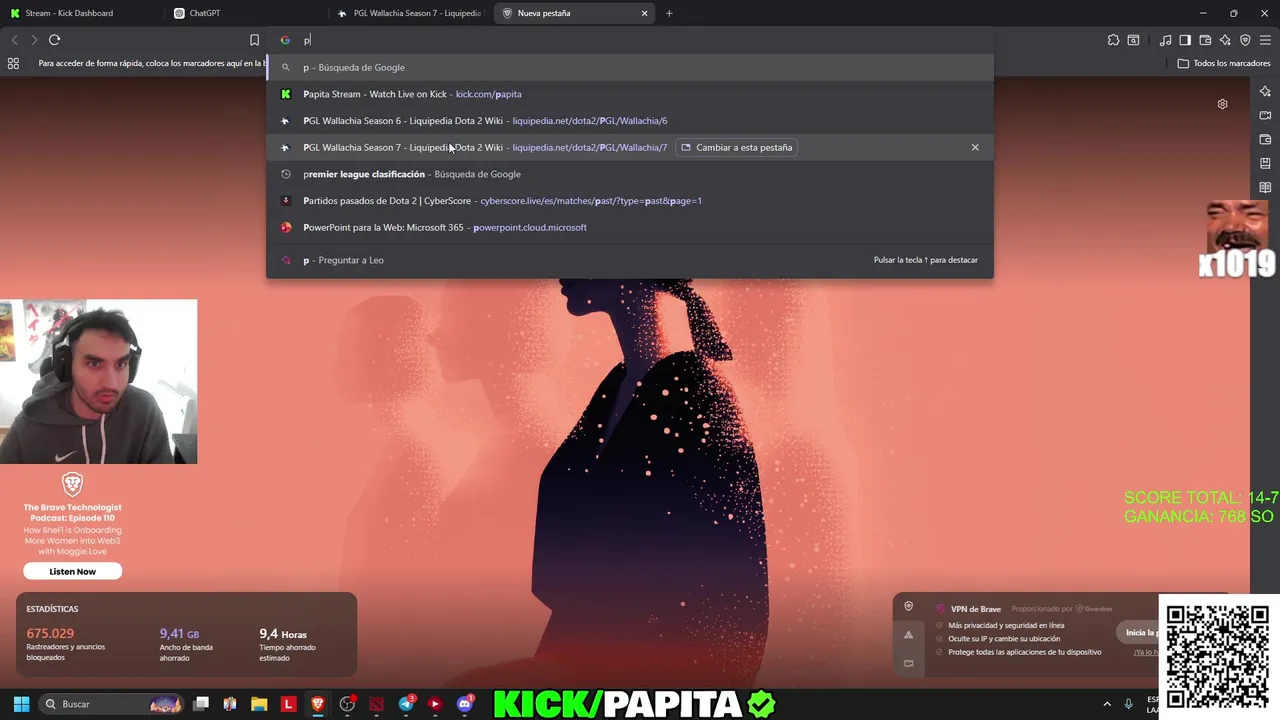Open the Brave main hamburger menu
1280x720 pixels.
coord(1265,40)
